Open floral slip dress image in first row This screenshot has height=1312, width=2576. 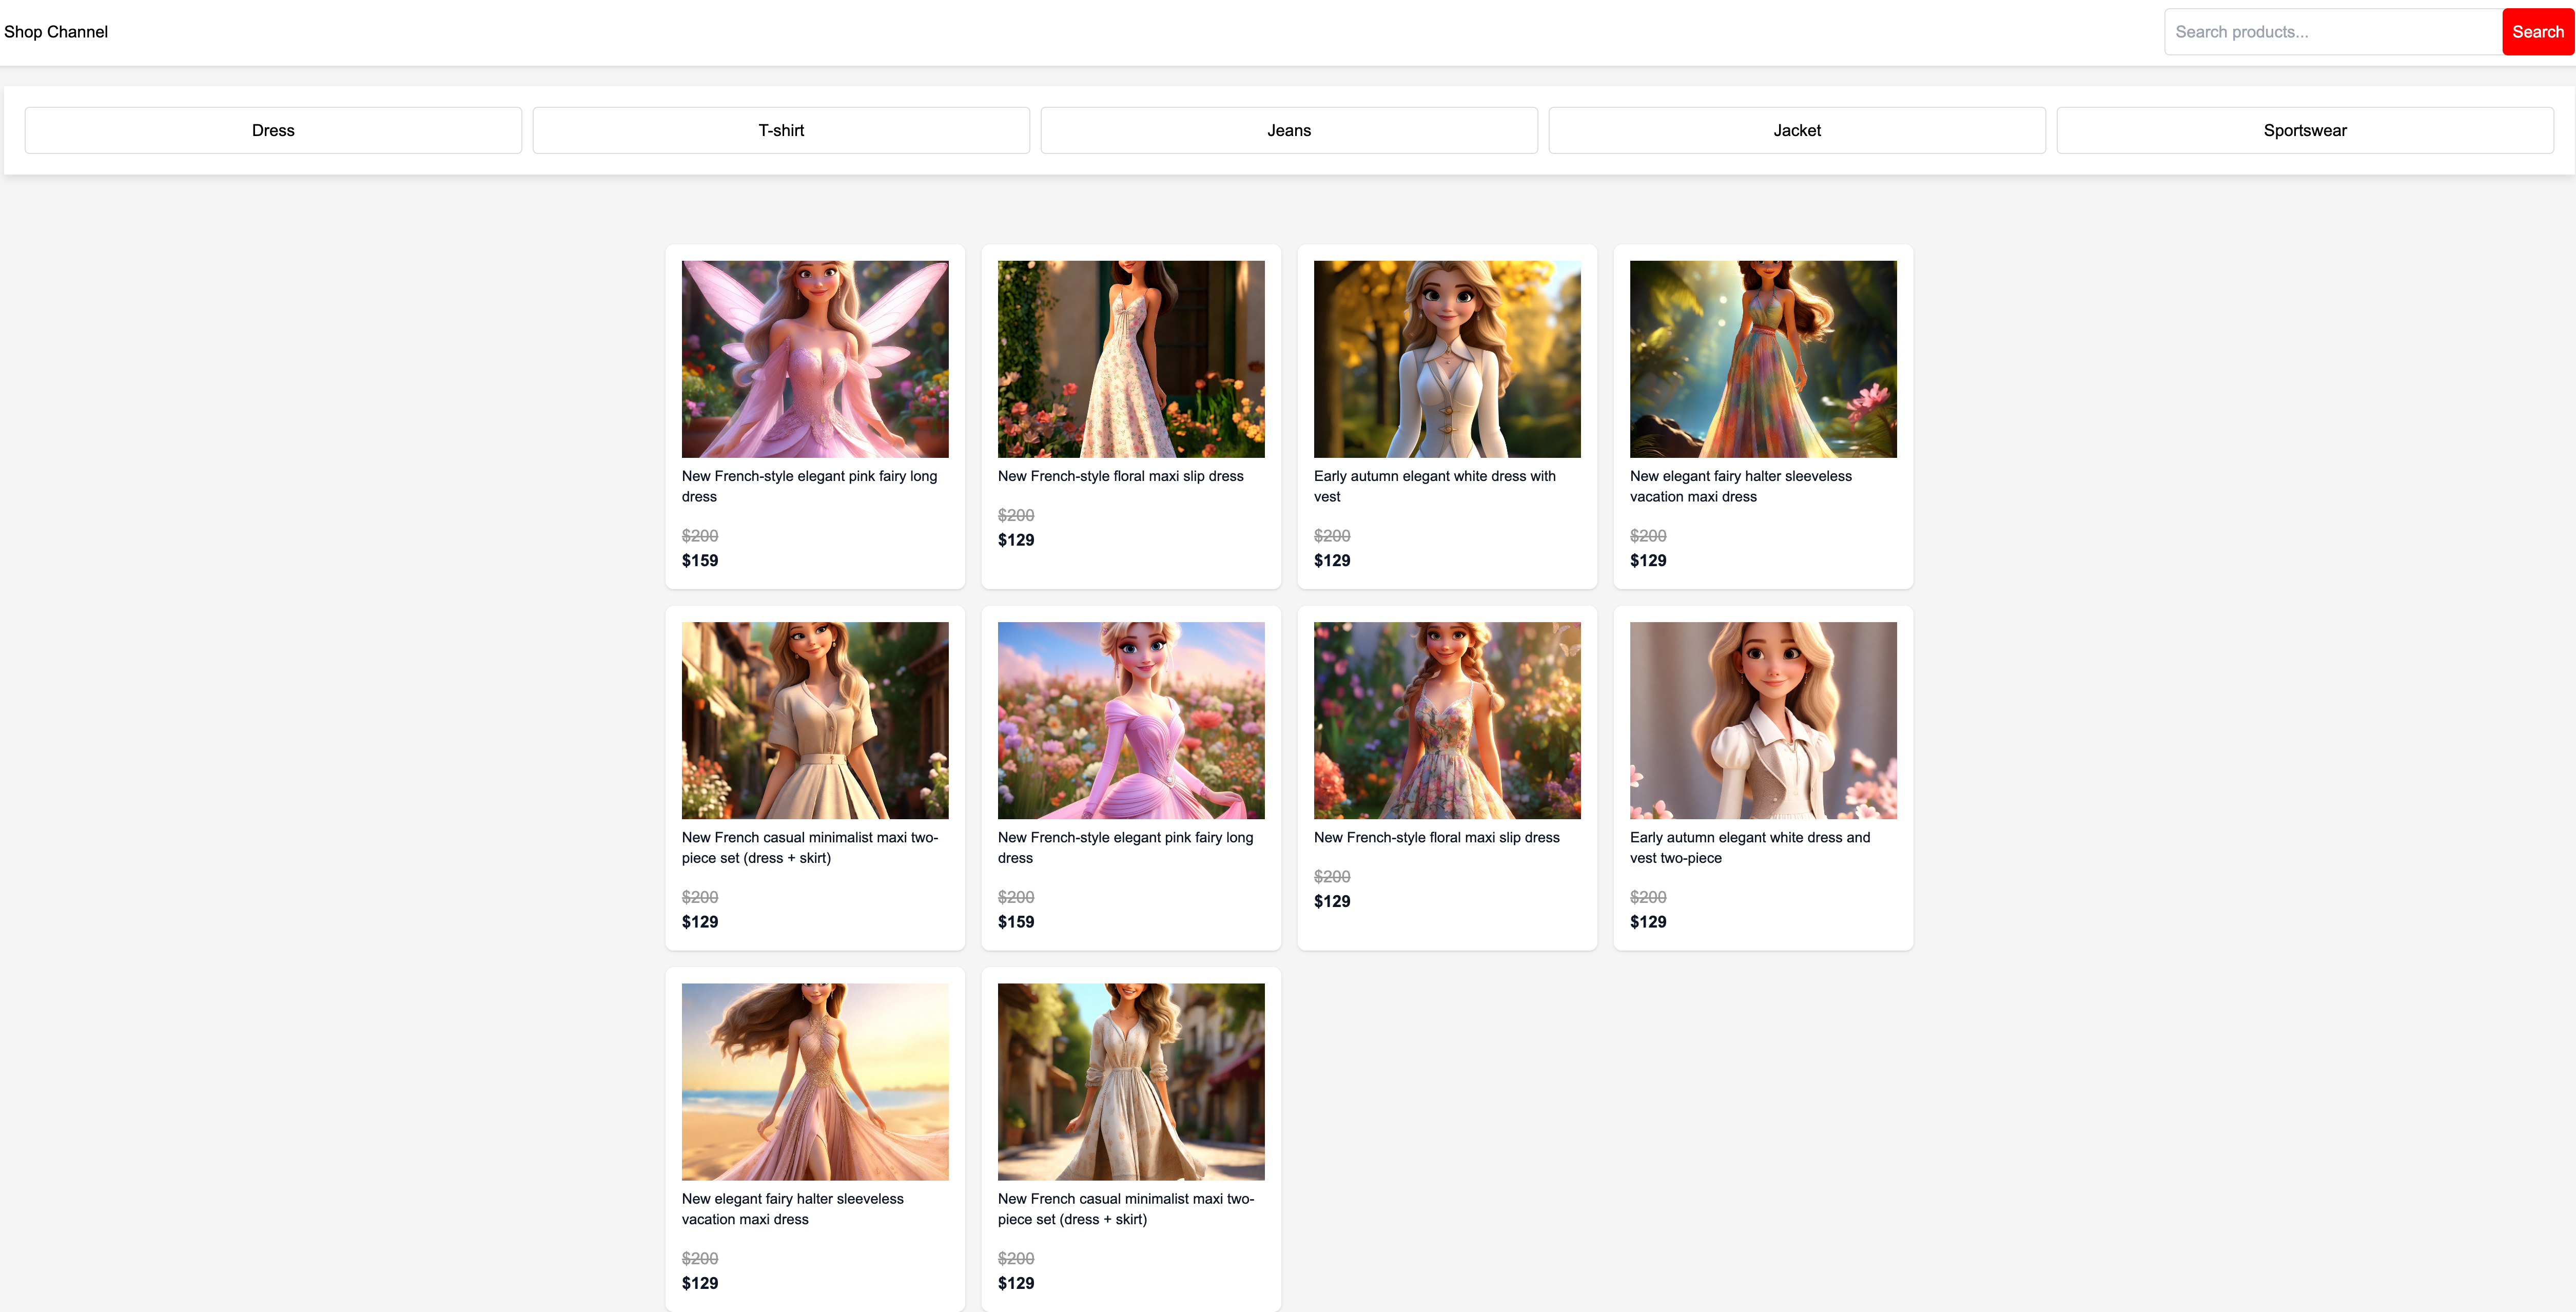click(x=1131, y=359)
